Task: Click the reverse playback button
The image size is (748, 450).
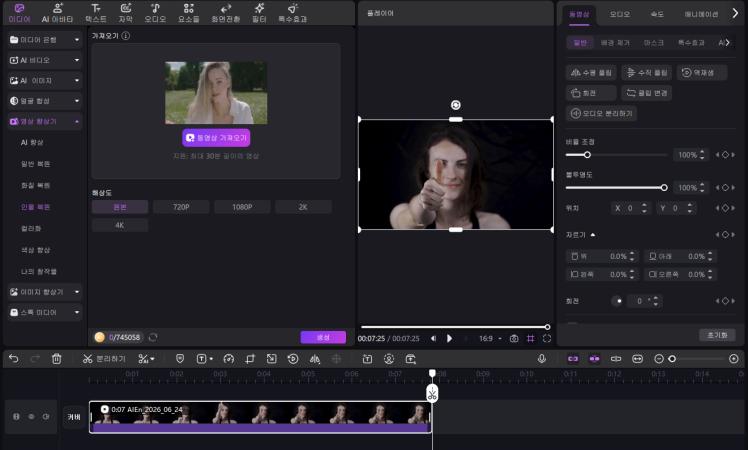Action: (x=702, y=73)
